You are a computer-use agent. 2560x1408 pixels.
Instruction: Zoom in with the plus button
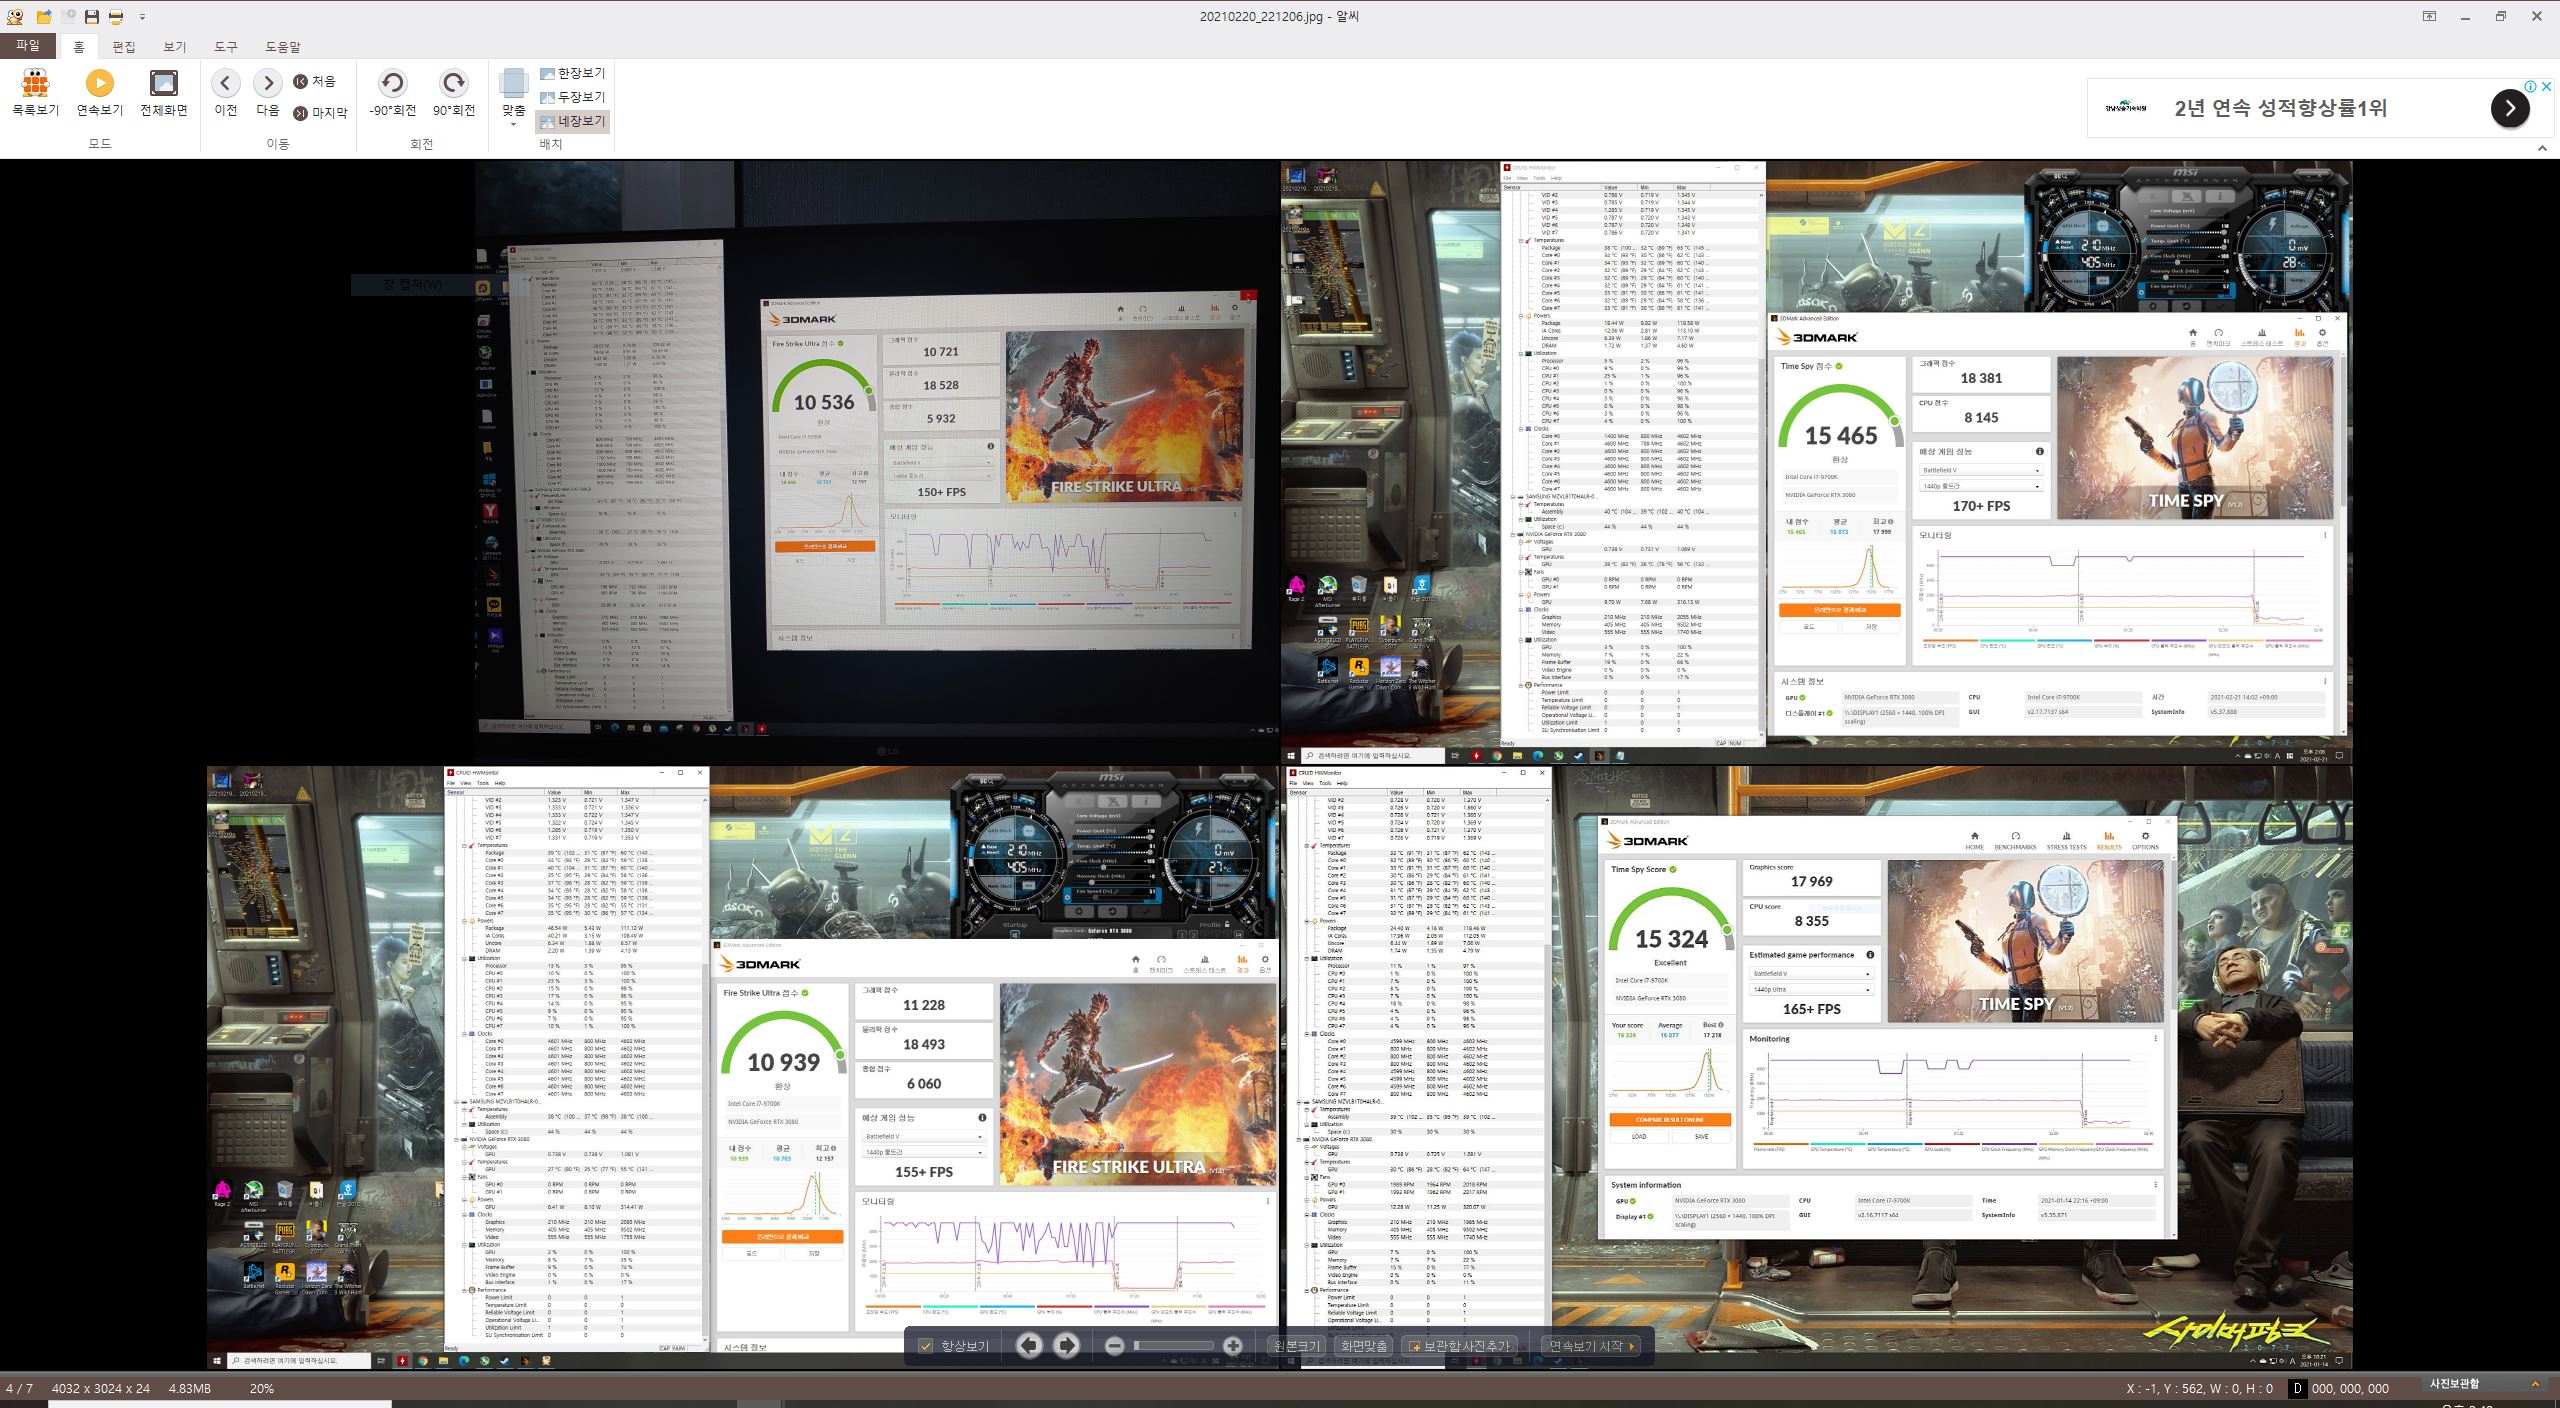pos(1233,1346)
